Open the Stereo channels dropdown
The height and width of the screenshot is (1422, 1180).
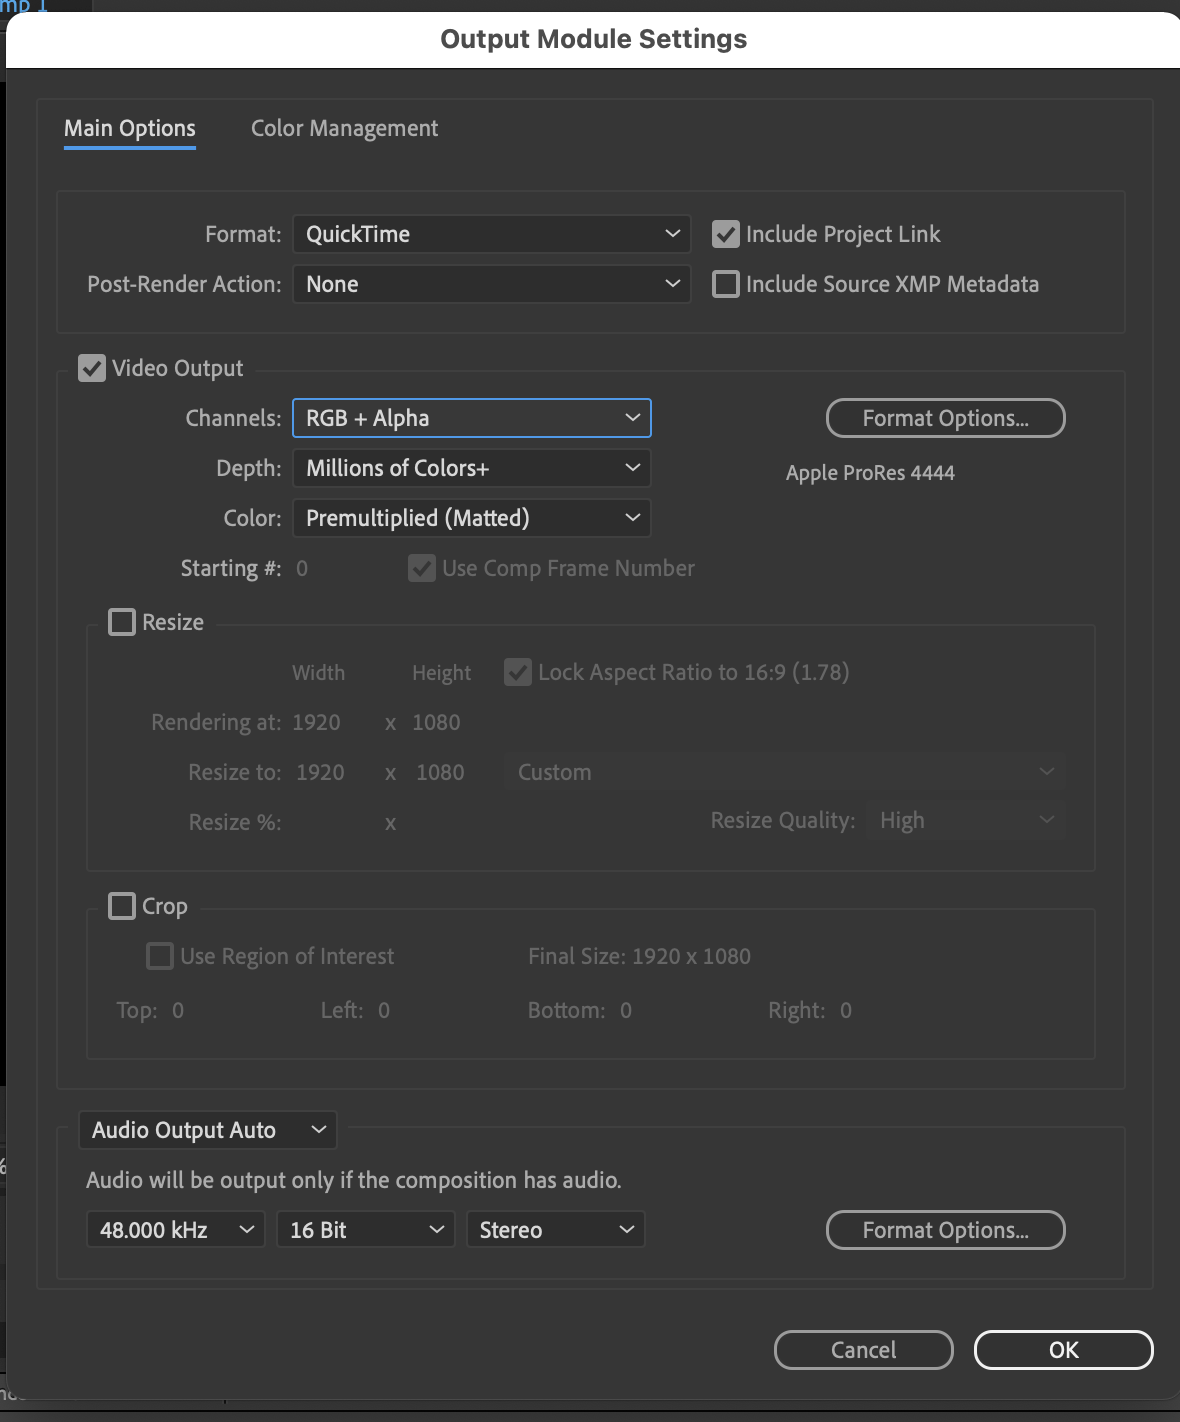[555, 1229]
